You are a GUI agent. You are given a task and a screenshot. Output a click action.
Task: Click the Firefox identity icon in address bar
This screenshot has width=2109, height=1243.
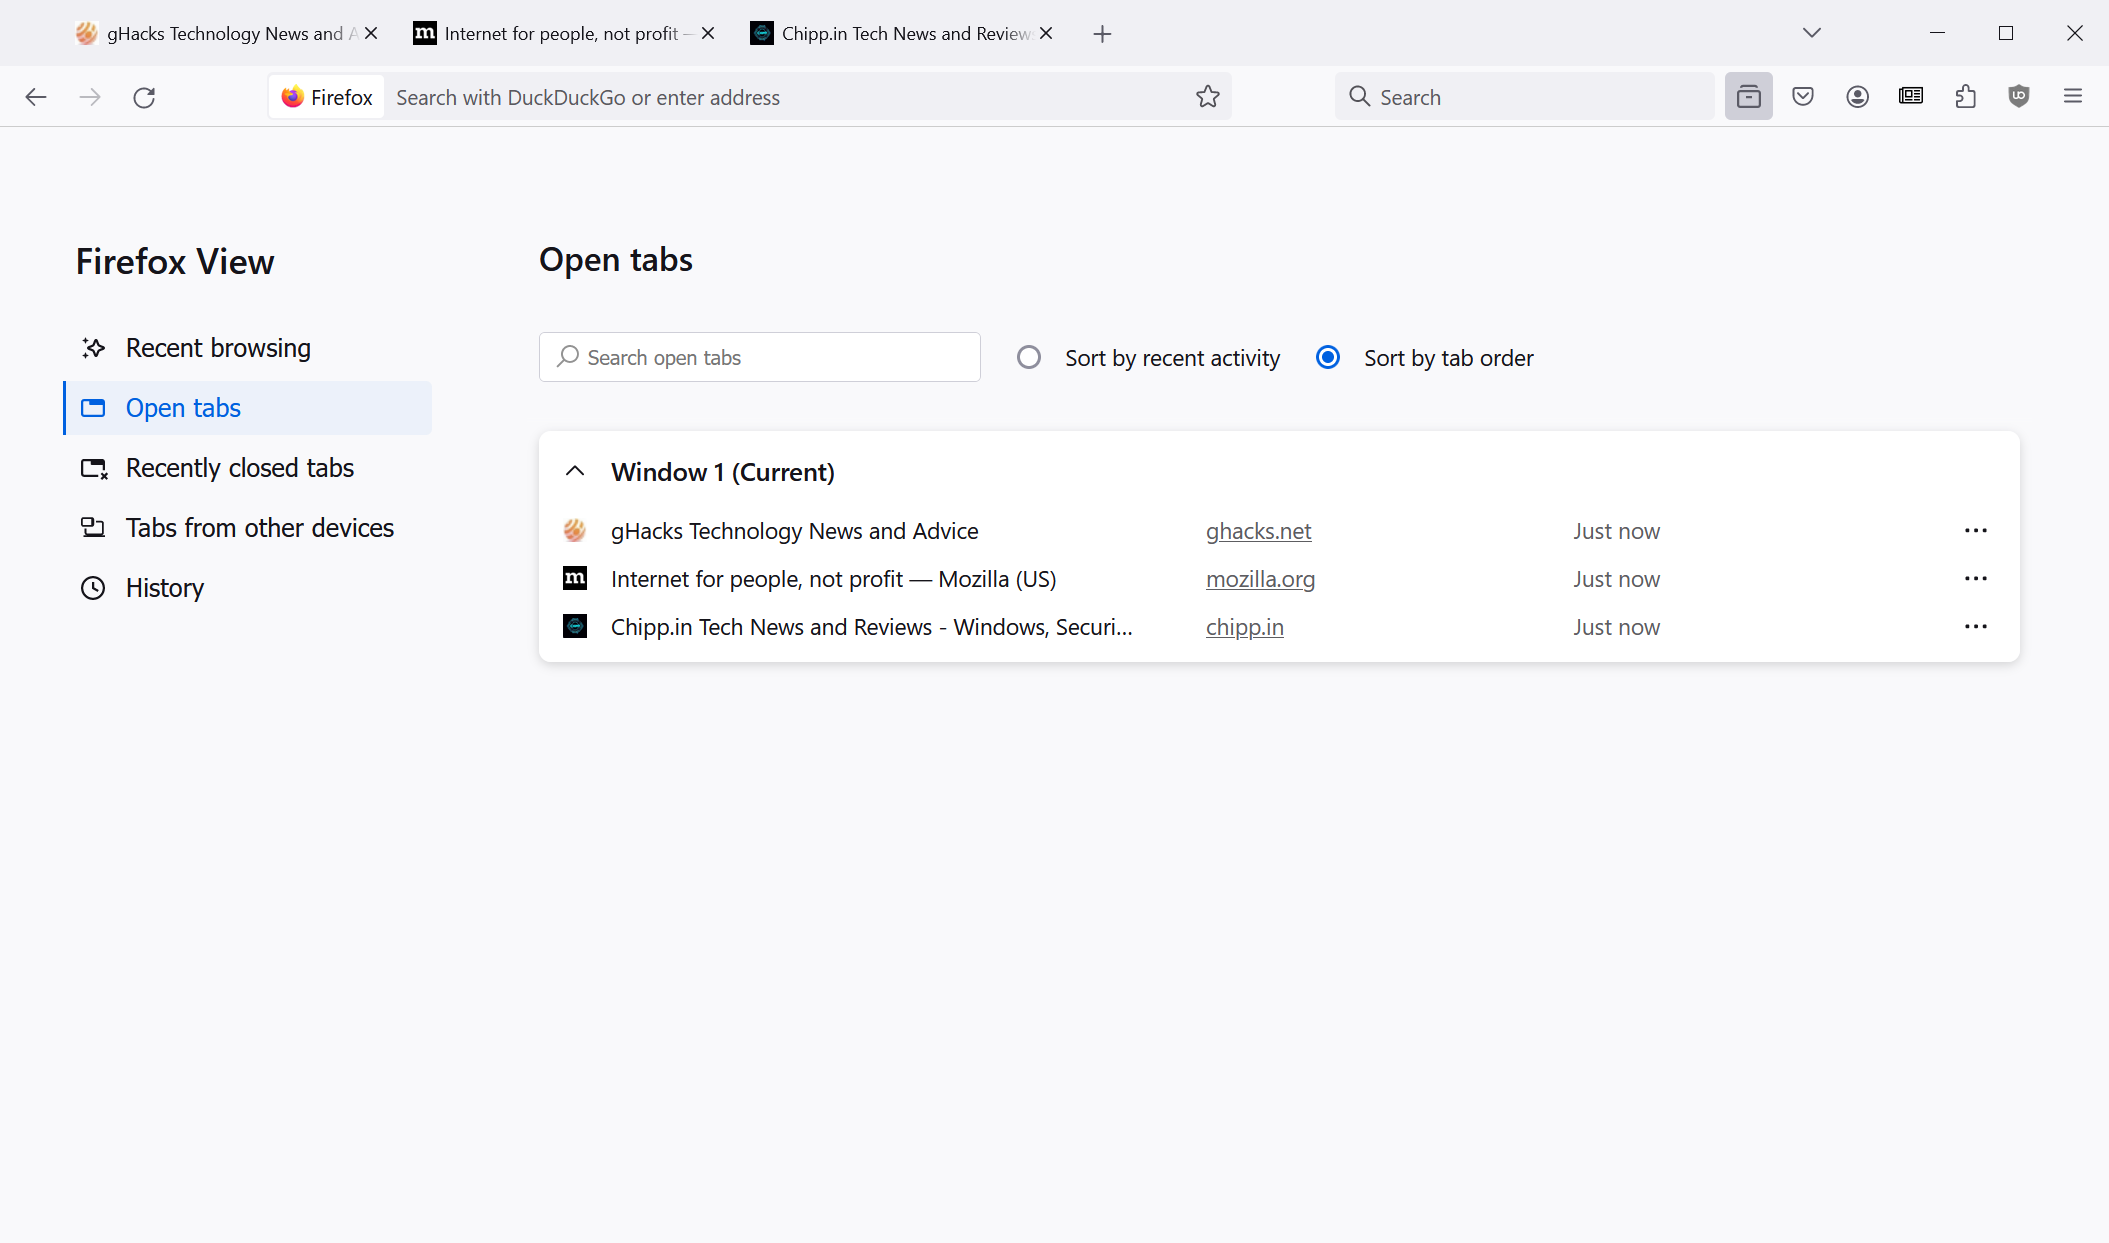327,97
